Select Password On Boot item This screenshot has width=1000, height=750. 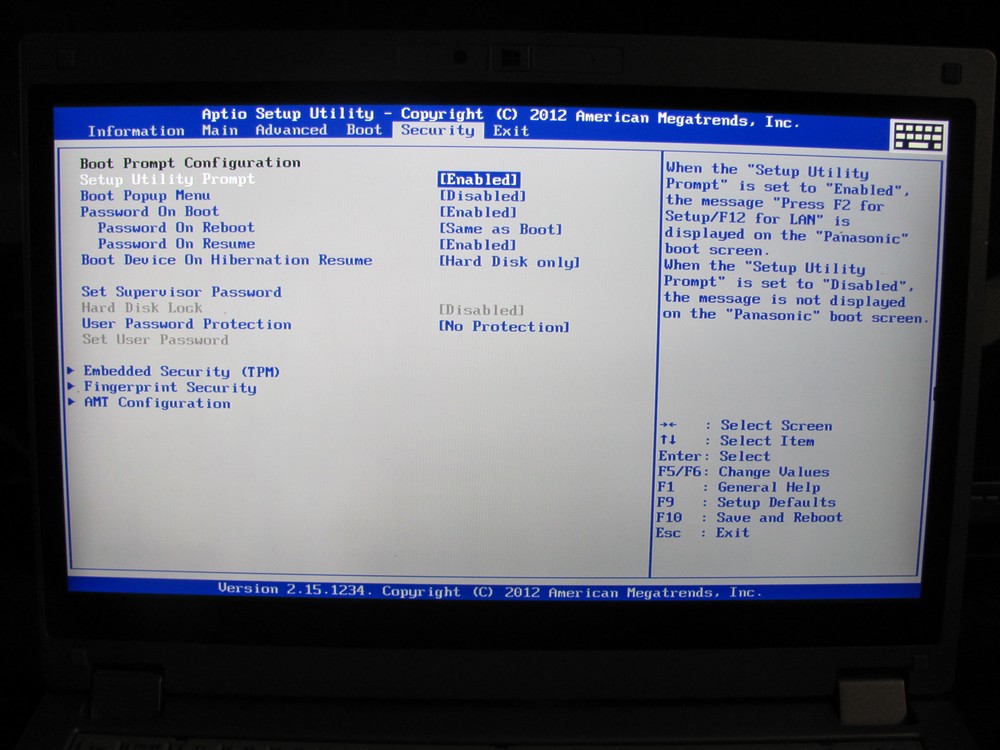click(149, 211)
